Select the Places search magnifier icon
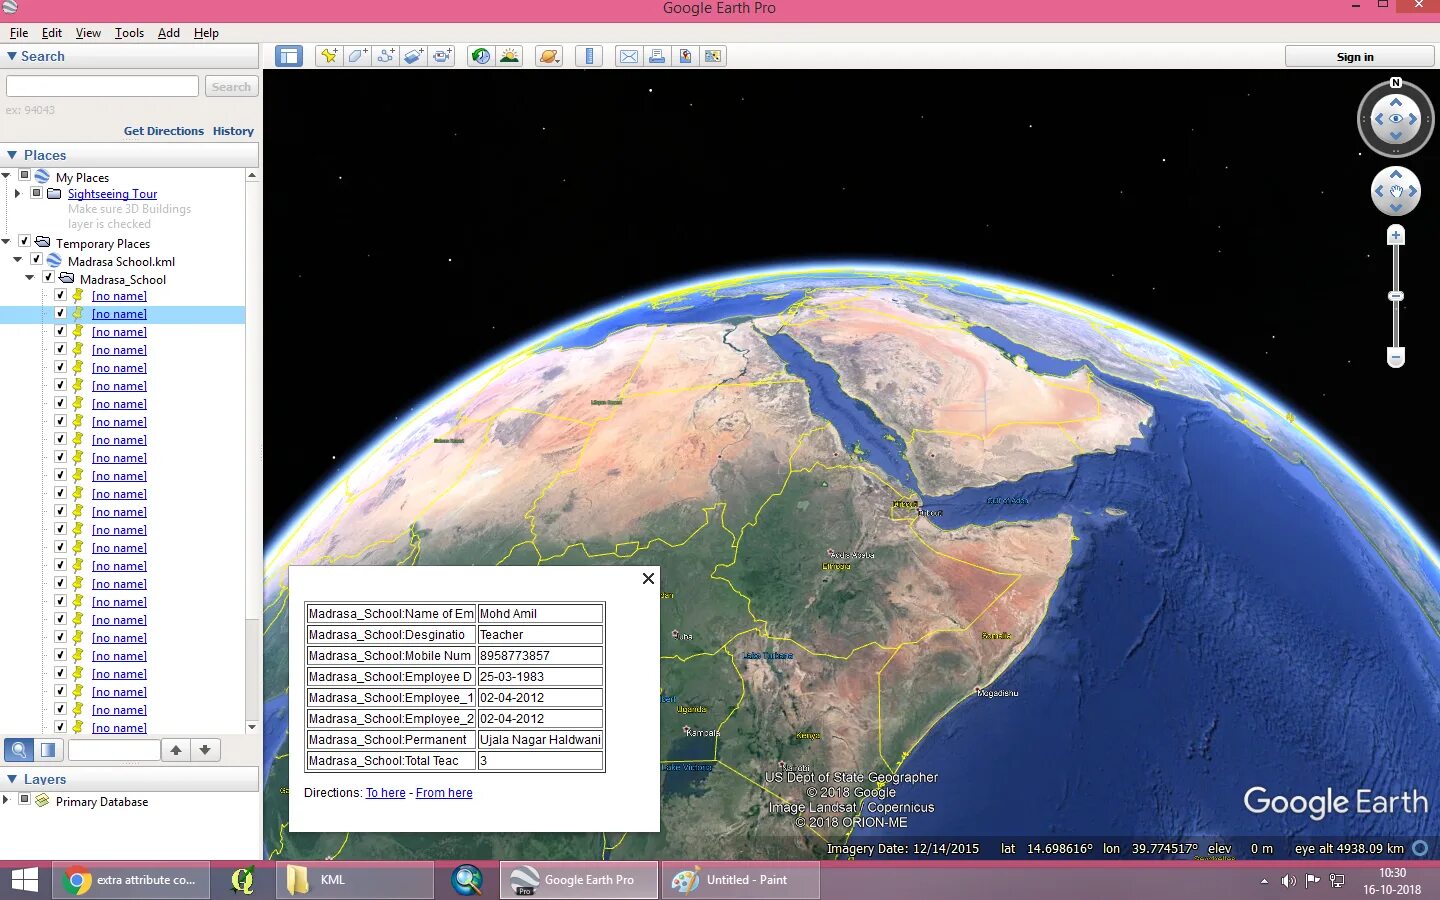Image resolution: width=1440 pixels, height=900 pixels. click(x=18, y=750)
